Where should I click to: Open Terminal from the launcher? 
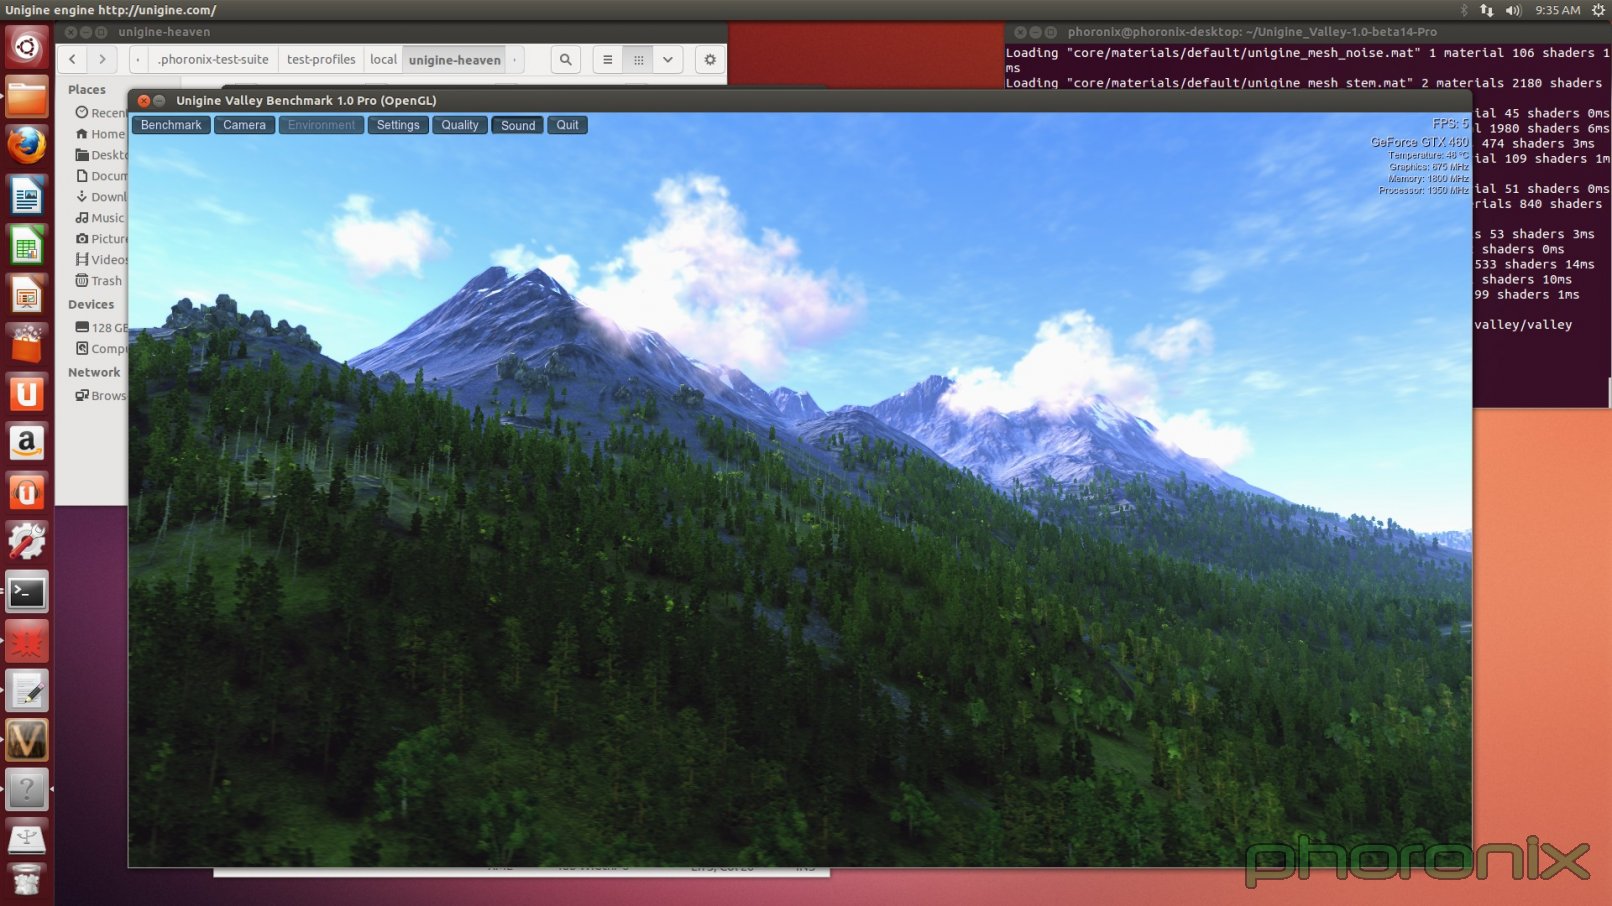27,592
